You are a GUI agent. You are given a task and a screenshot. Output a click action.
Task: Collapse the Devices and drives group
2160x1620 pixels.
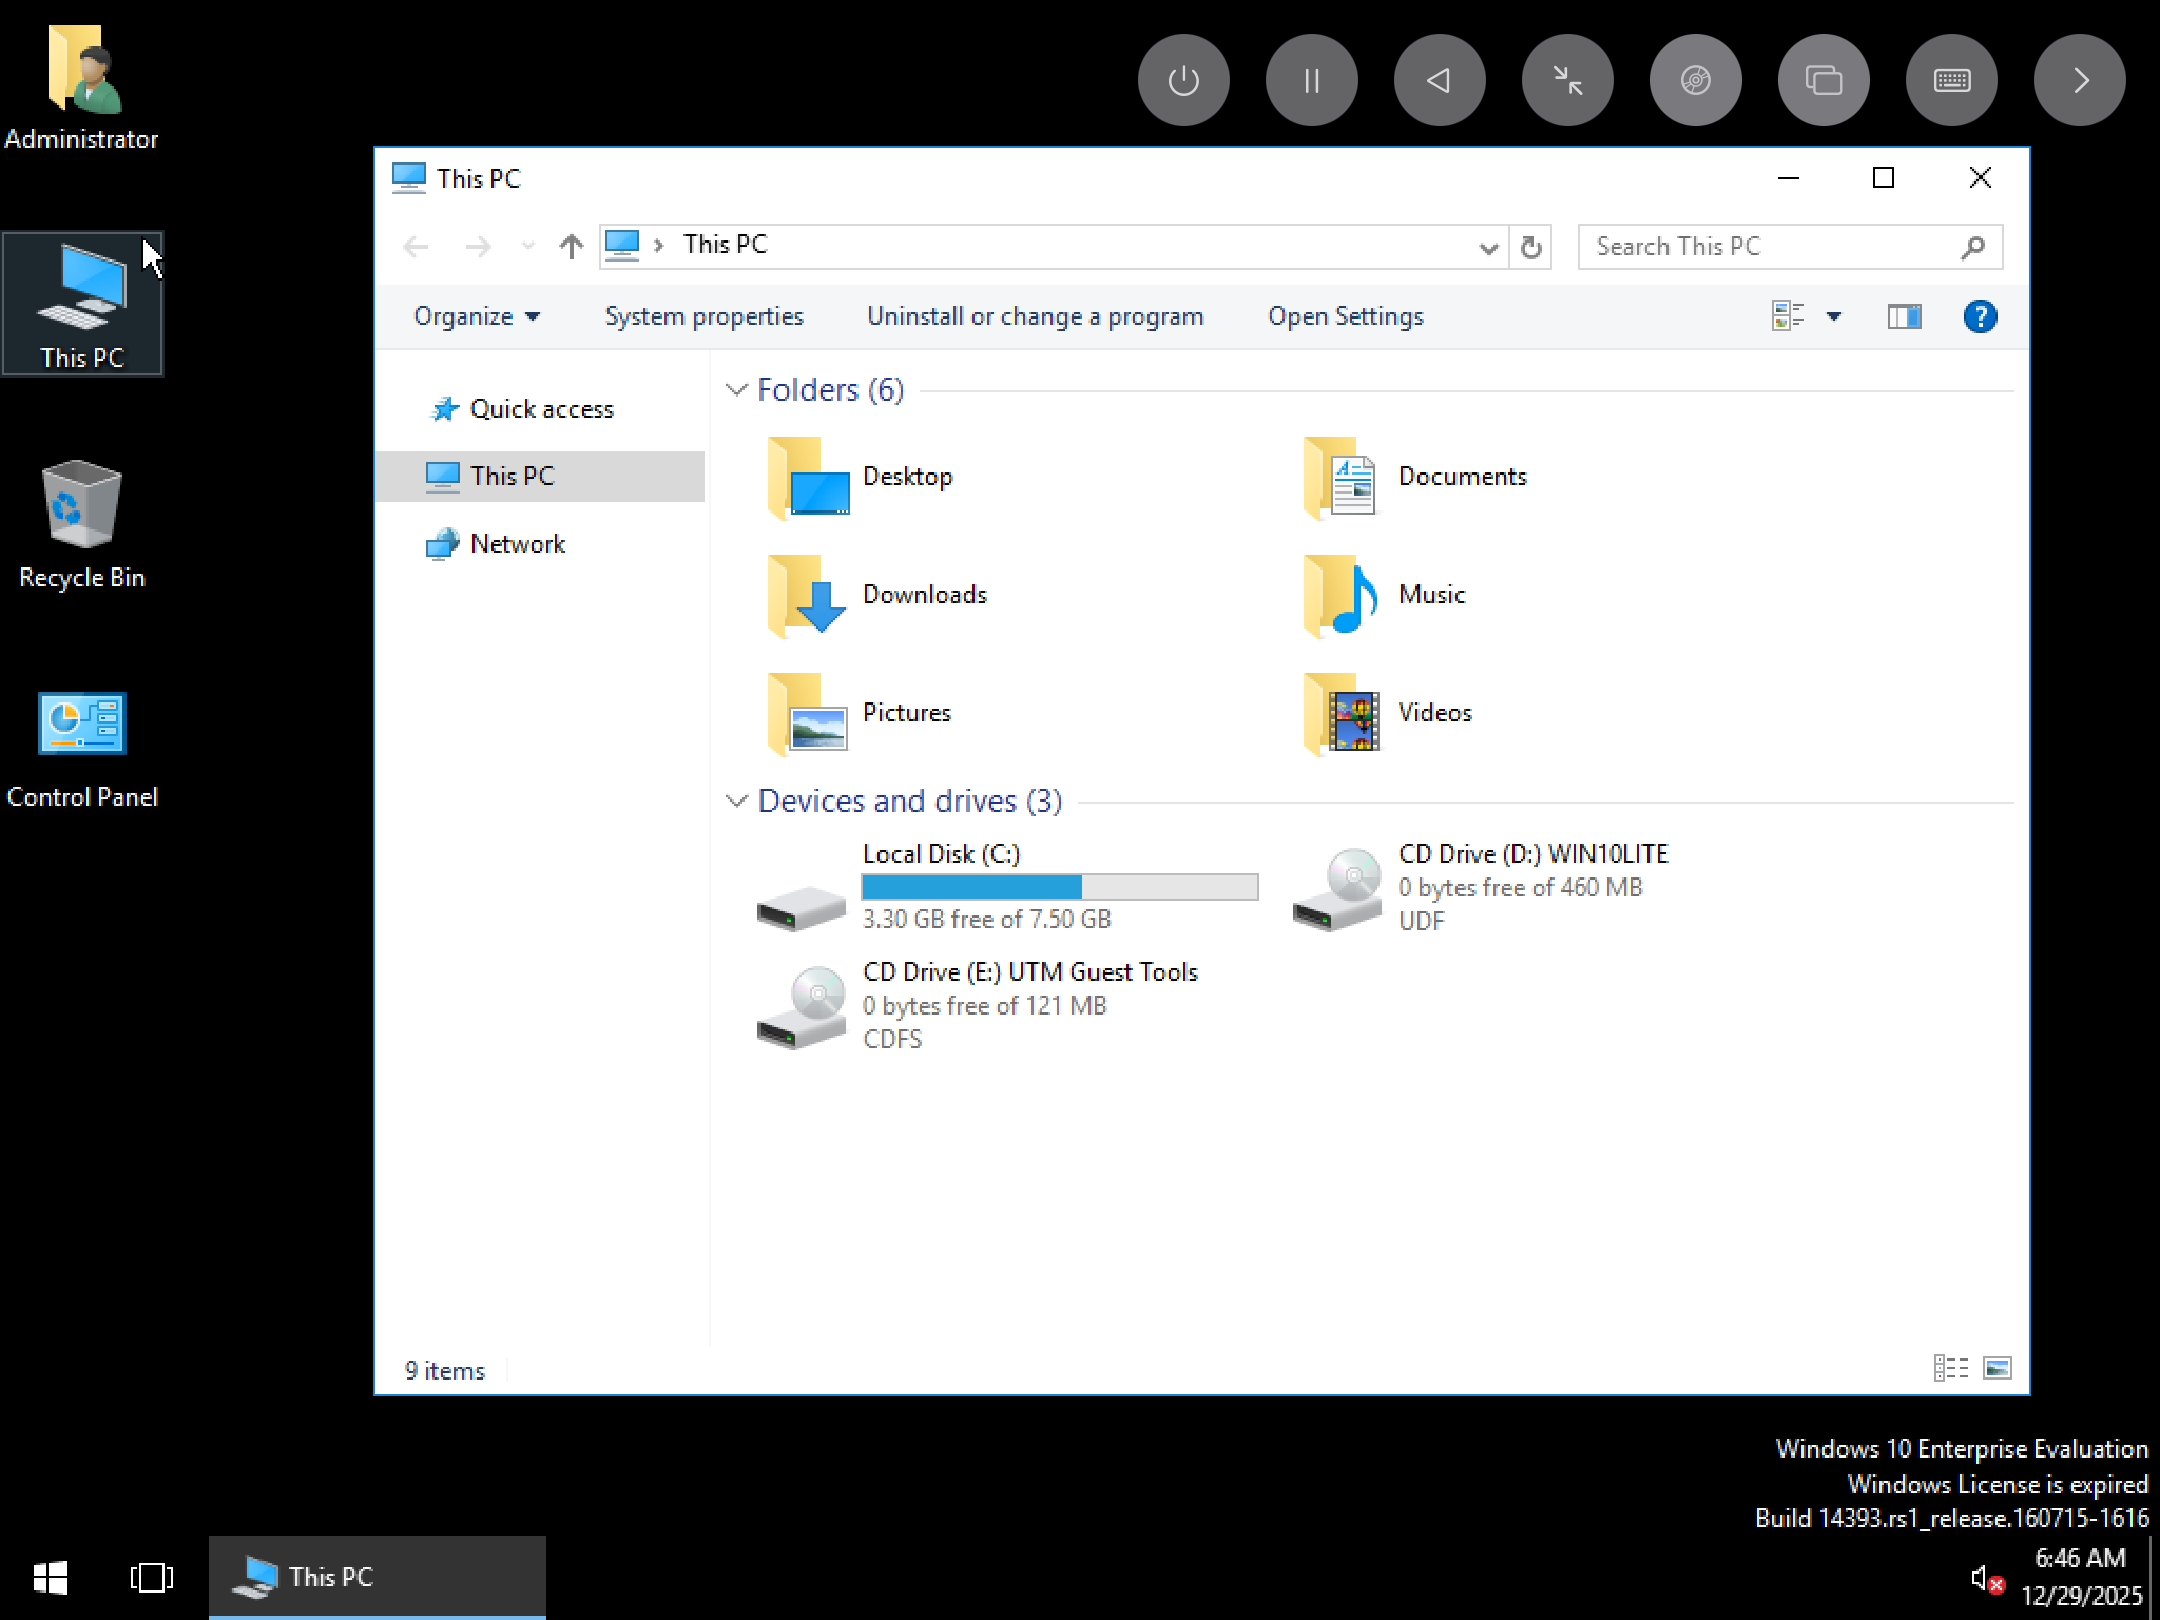click(x=737, y=801)
